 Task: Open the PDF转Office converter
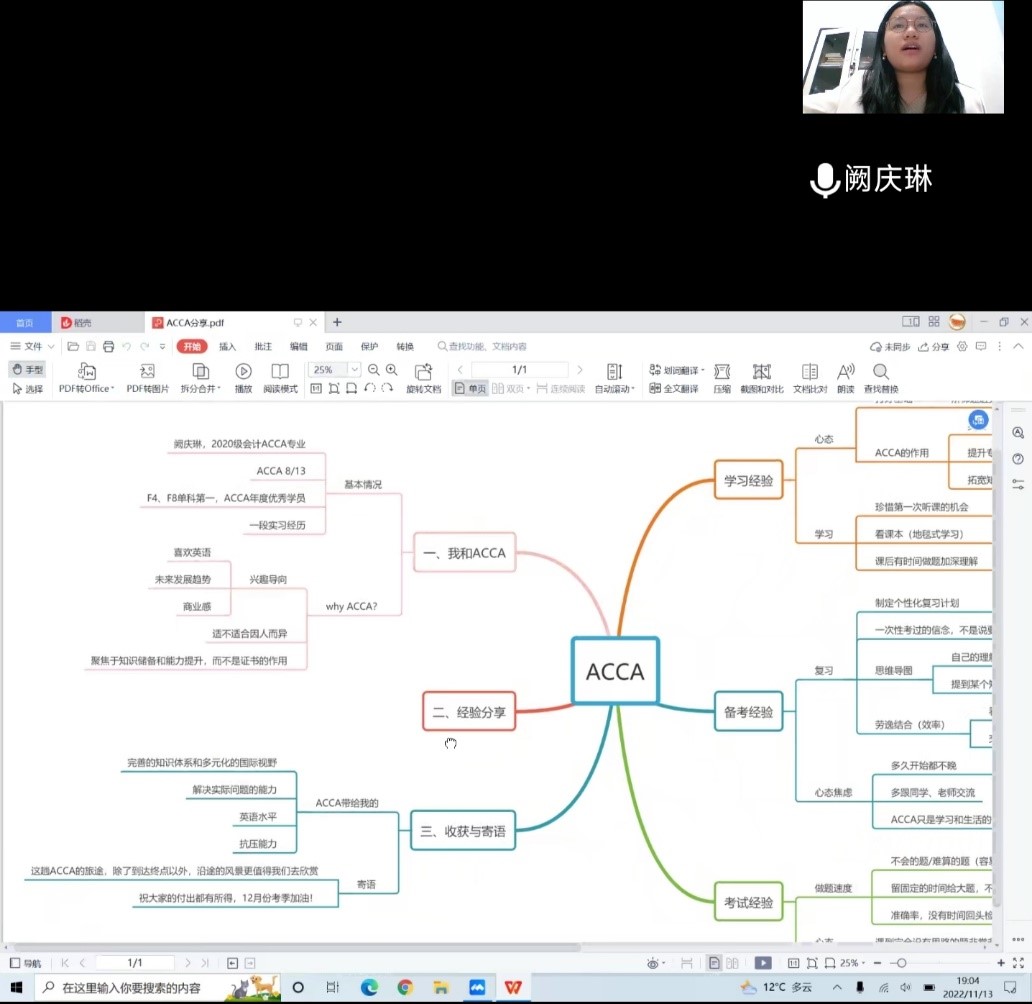(x=86, y=378)
